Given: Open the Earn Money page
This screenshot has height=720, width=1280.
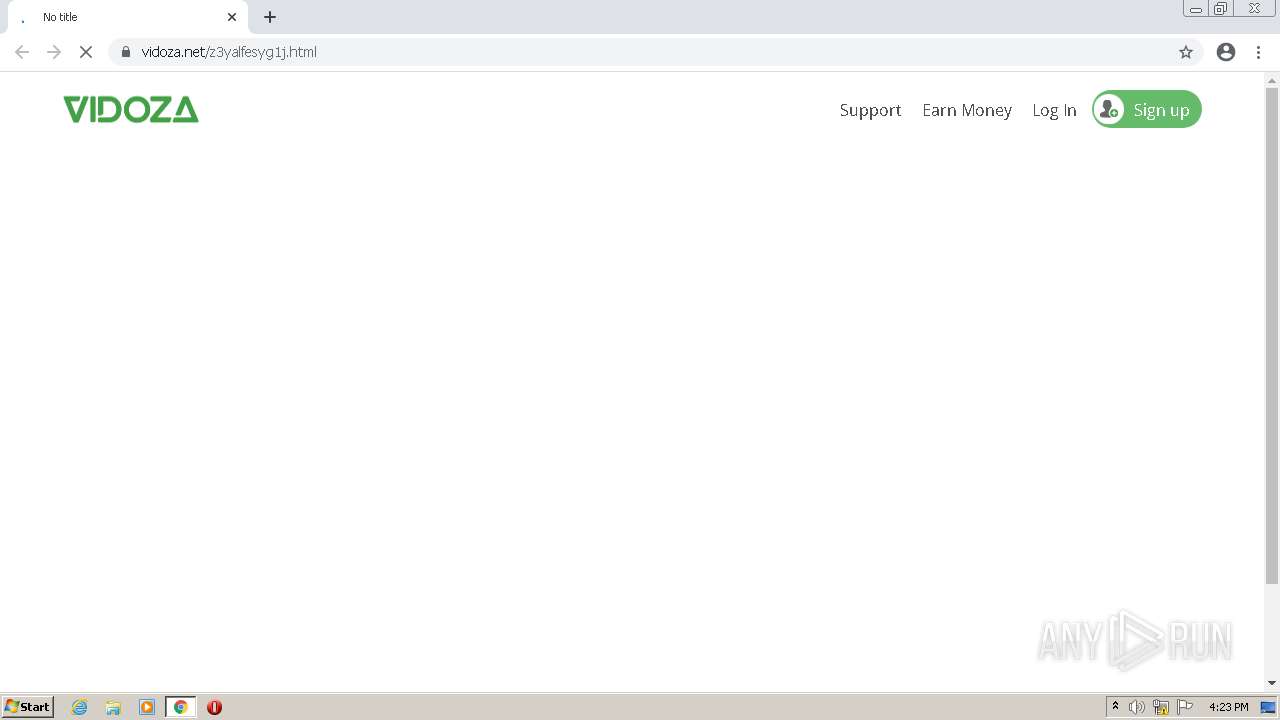Looking at the screenshot, I should point(967,110).
